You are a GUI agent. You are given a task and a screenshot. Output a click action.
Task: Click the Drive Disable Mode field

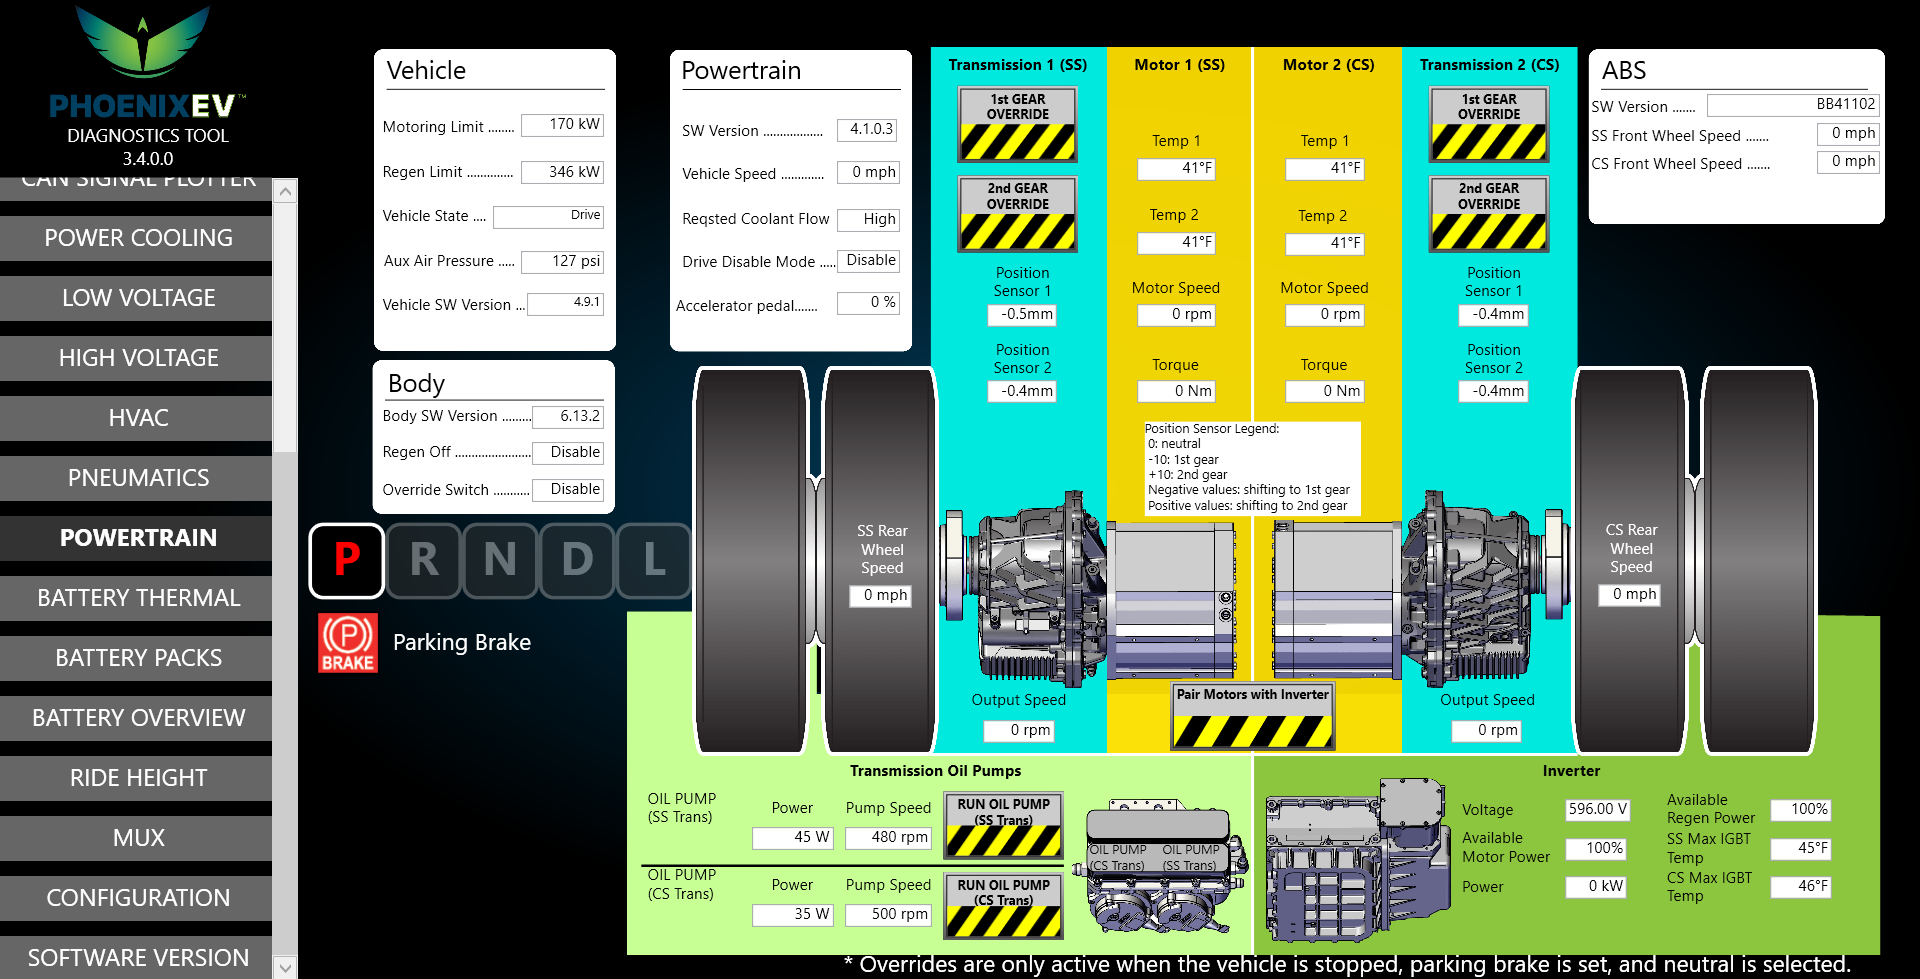[868, 261]
